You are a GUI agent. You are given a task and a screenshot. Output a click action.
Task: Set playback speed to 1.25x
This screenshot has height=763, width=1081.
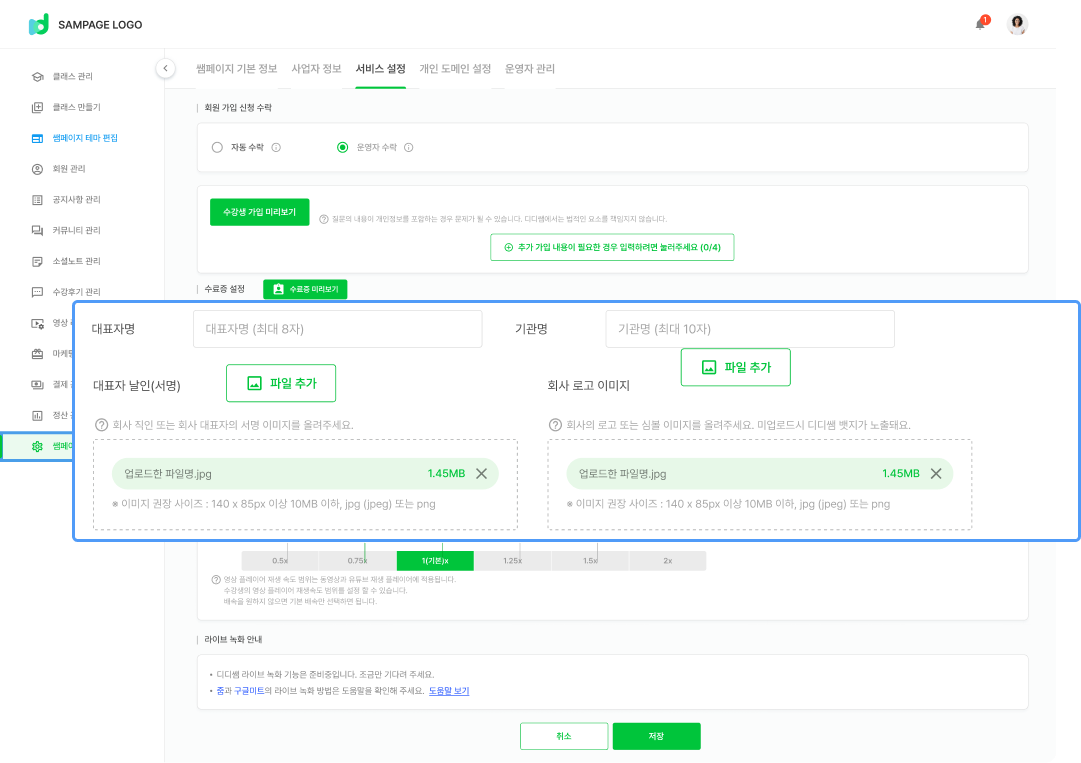point(513,561)
